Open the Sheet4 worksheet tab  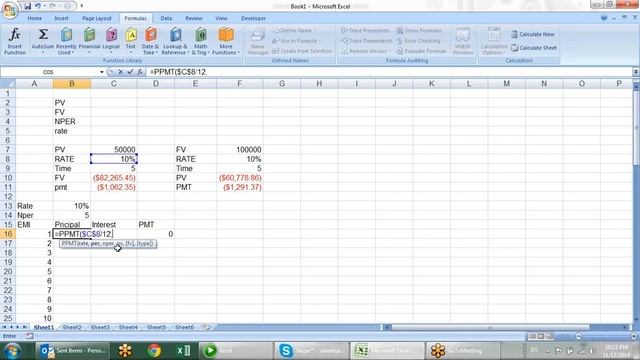click(x=128, y=327)
